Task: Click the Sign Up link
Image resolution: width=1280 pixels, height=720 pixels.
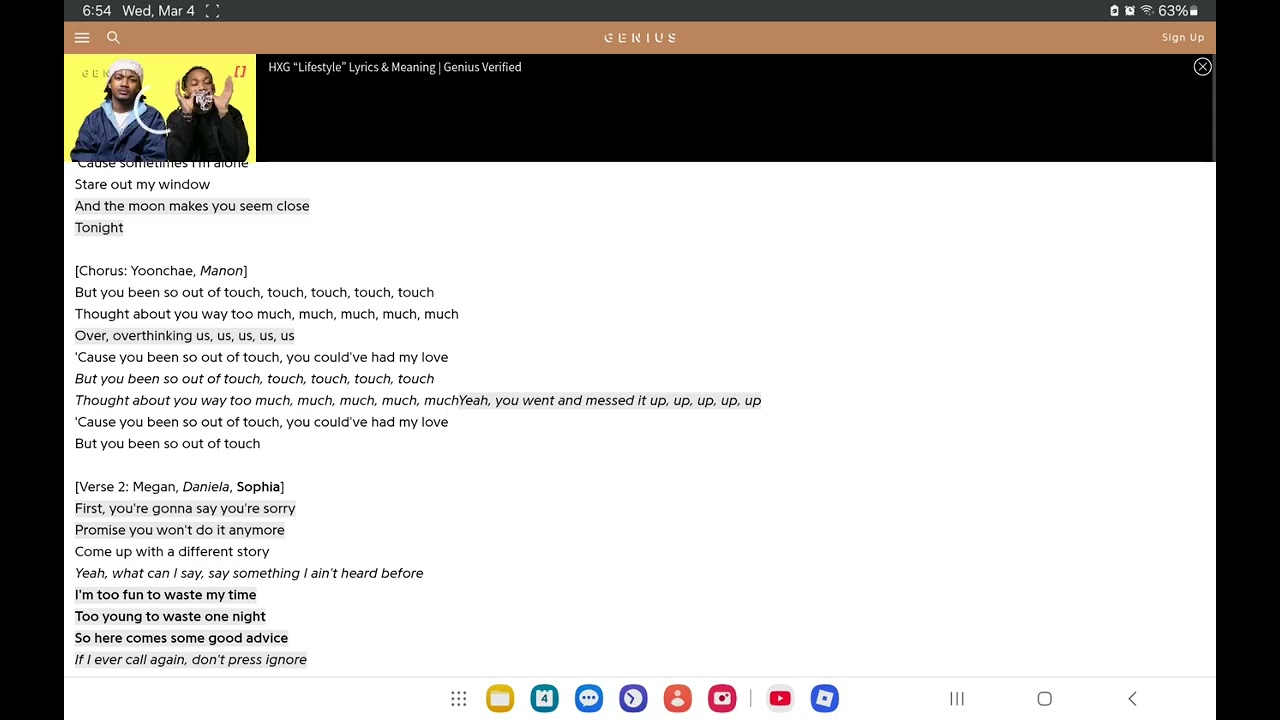Action: pos(1183,38)
